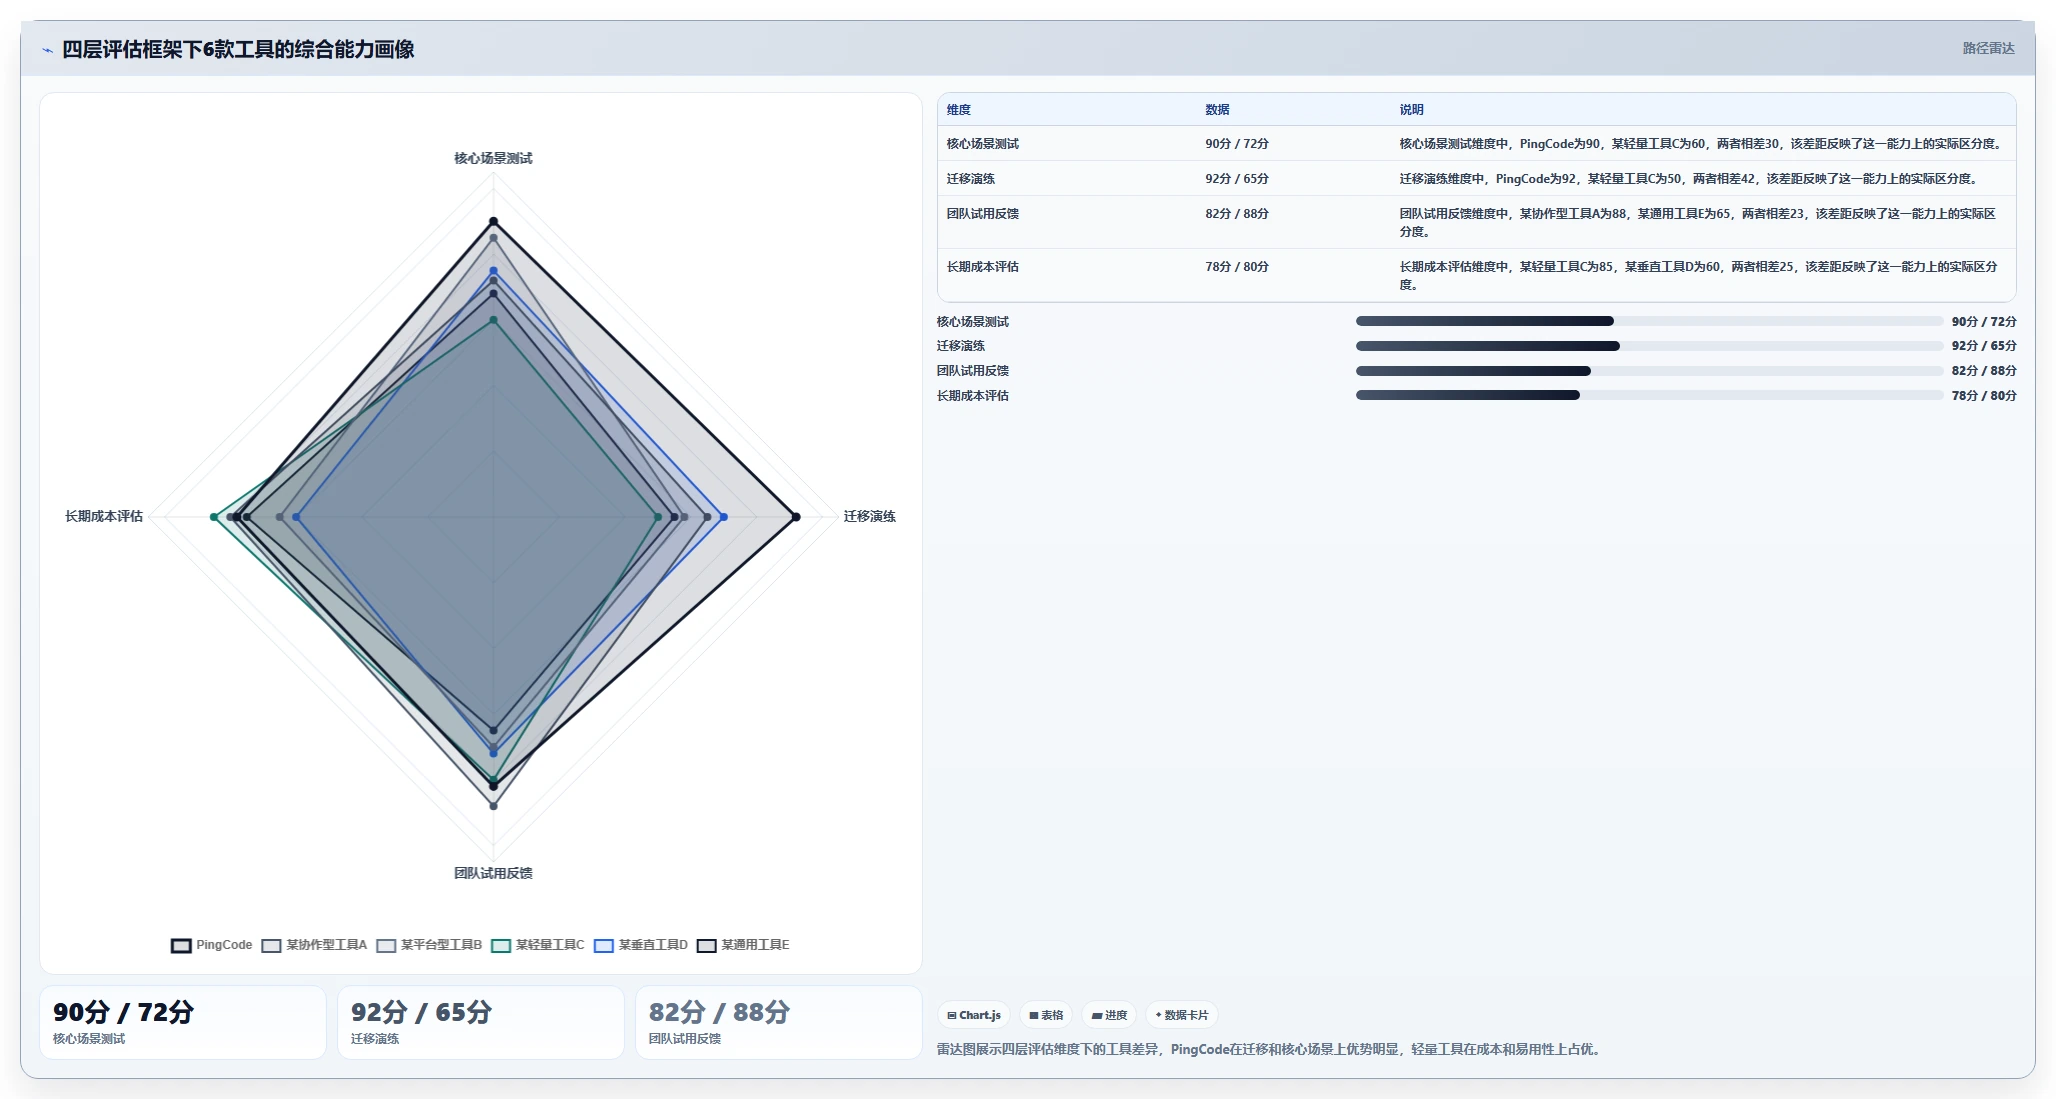Toggle 某轻量工具C legend entry

click(x=538, y=945)
